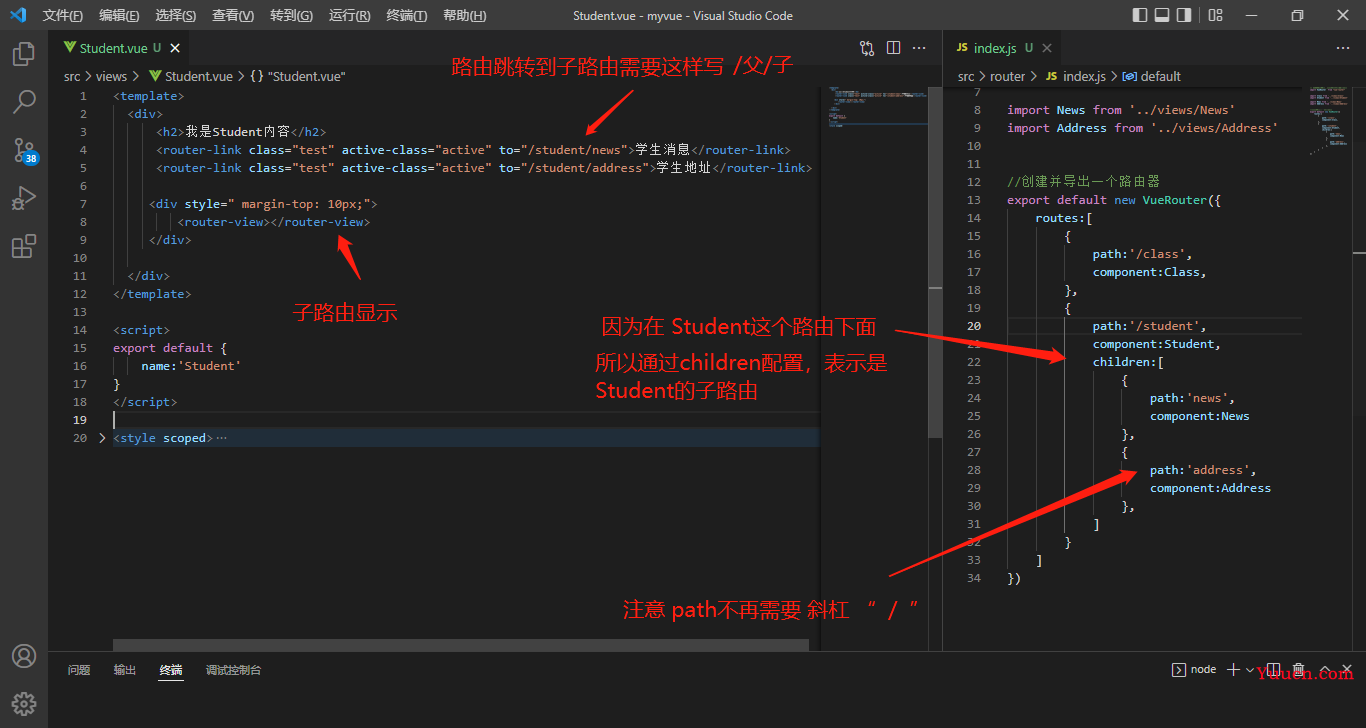
Task: Click 'Student.vue' file in left breadcrumb
Action: (190, 76)
